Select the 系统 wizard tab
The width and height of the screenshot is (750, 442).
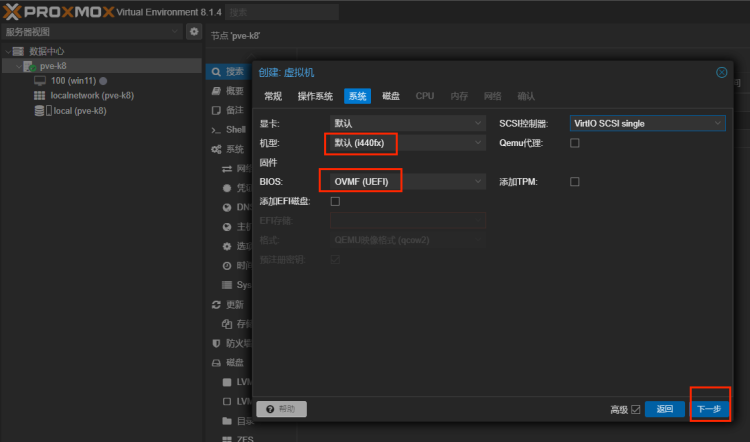click(x=357, y=96)
